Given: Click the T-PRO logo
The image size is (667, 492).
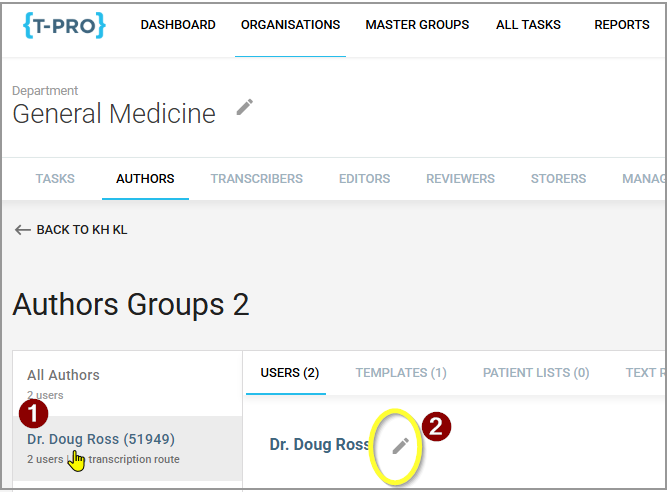Looking at the screenshot, I should (x=63, y=26).
